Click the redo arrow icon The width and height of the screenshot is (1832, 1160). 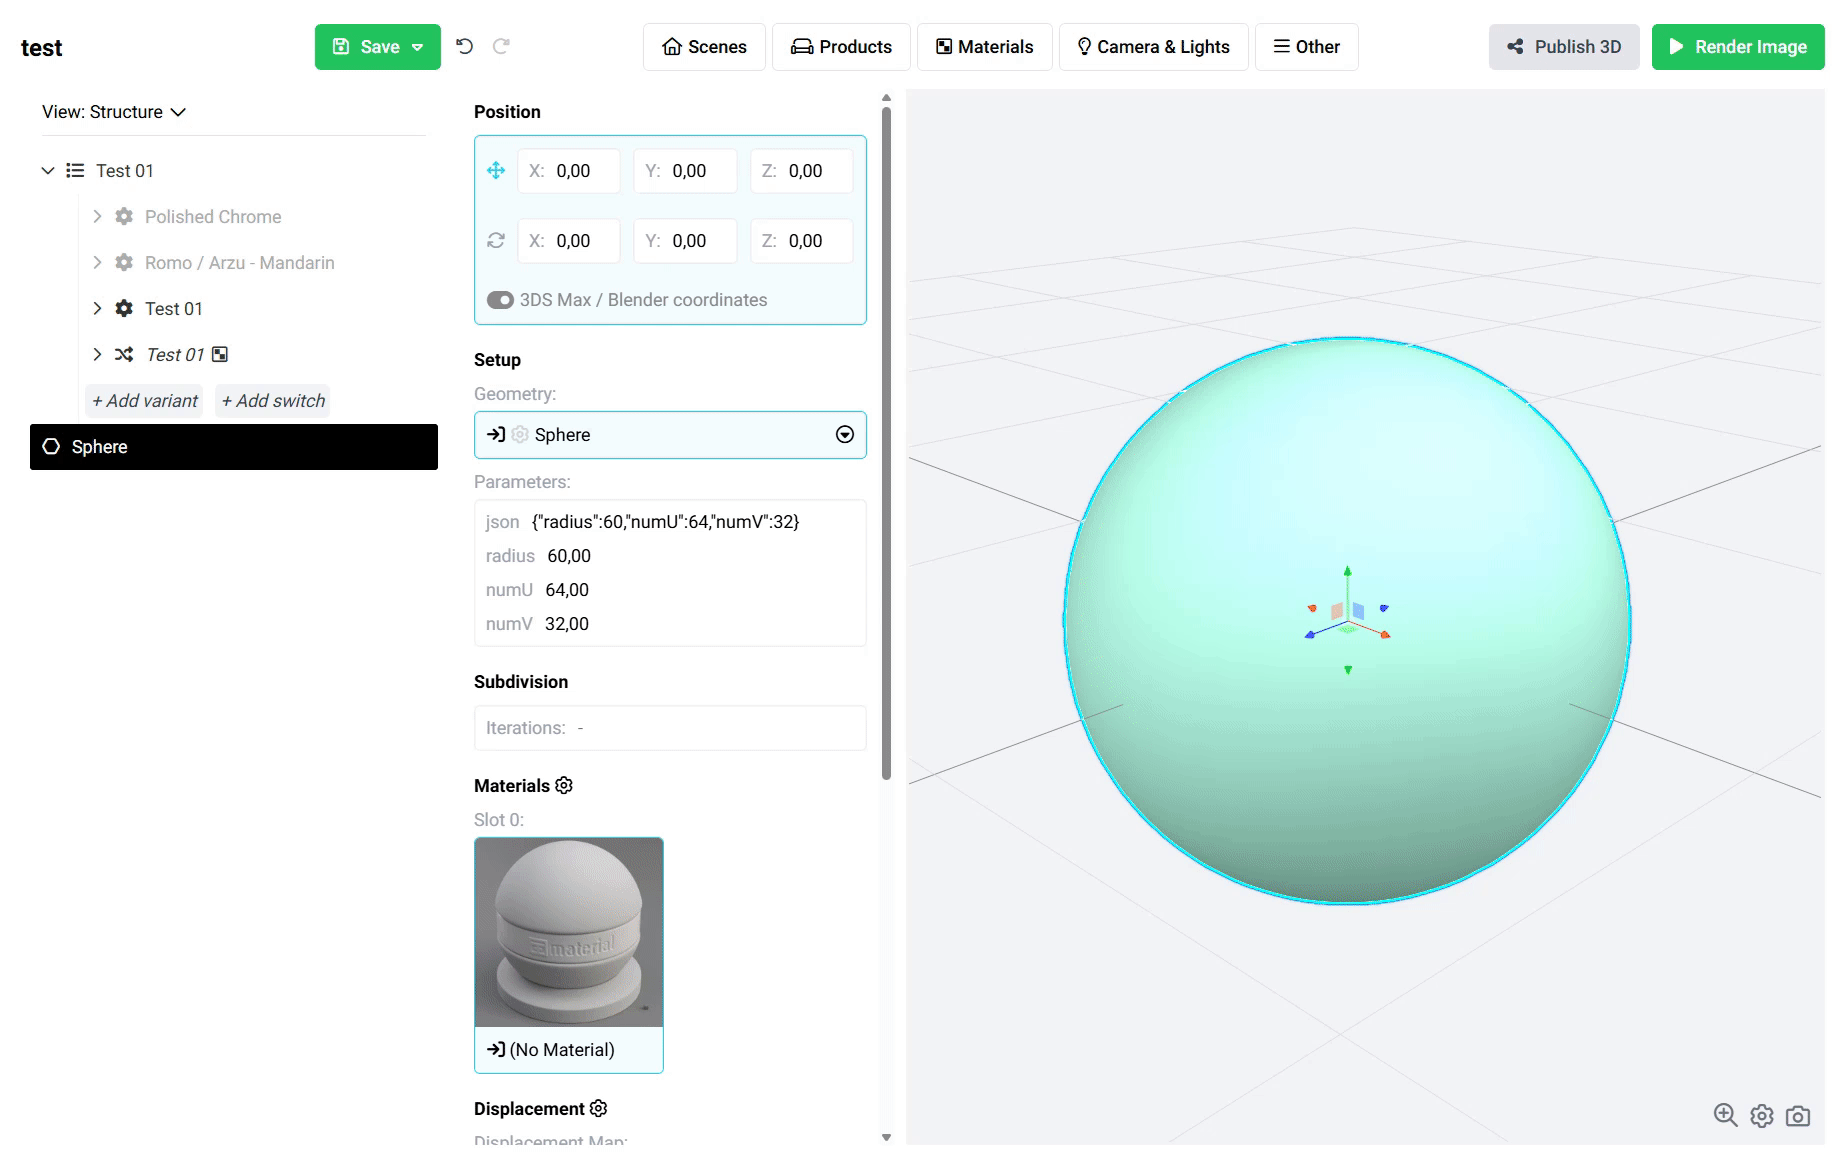tap(501, 46)
